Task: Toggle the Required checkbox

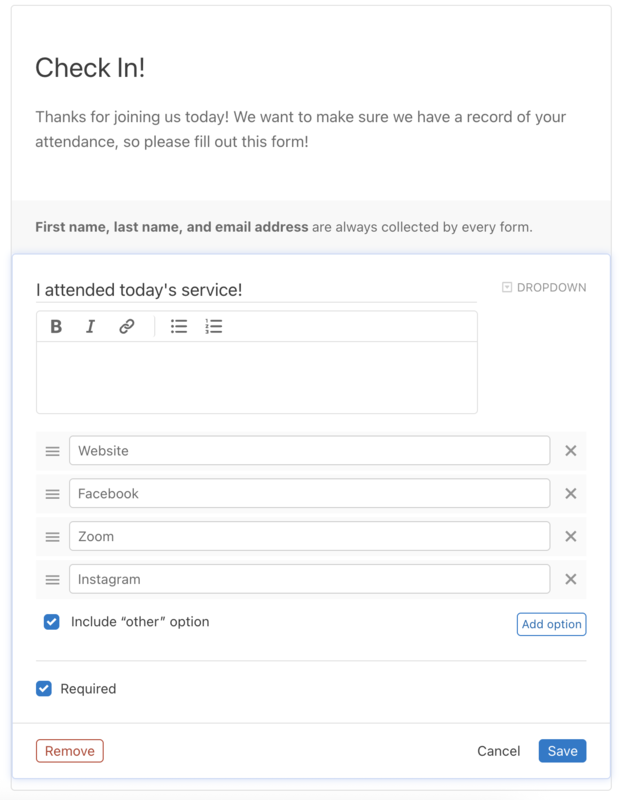Action: click(44, 689)
